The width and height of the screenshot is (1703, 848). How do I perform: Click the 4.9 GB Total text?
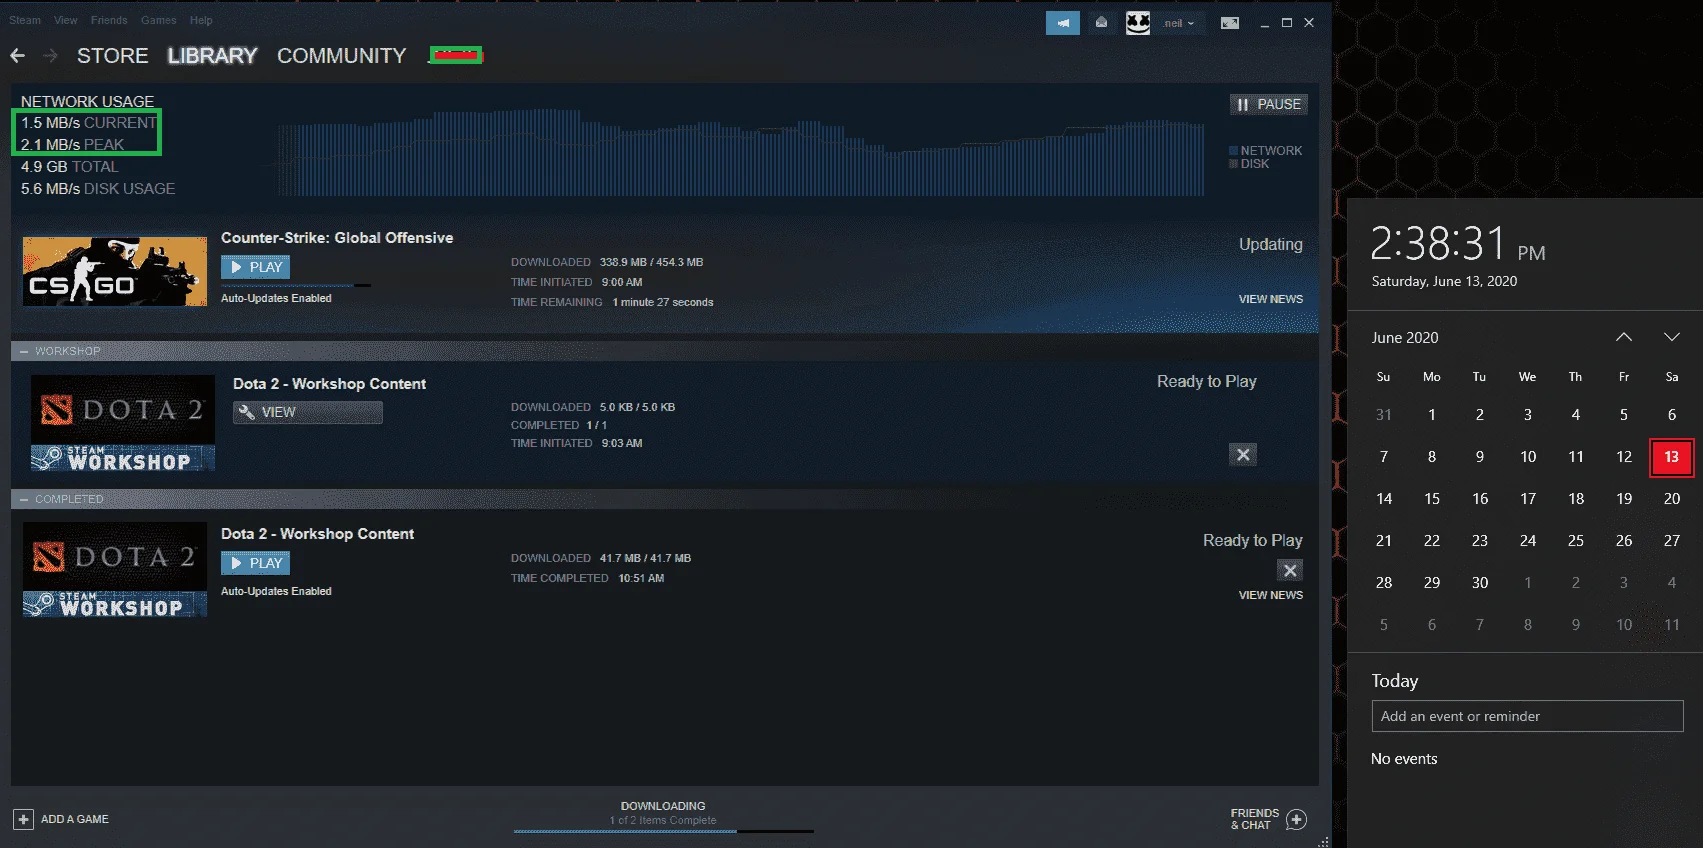point(70,167)
